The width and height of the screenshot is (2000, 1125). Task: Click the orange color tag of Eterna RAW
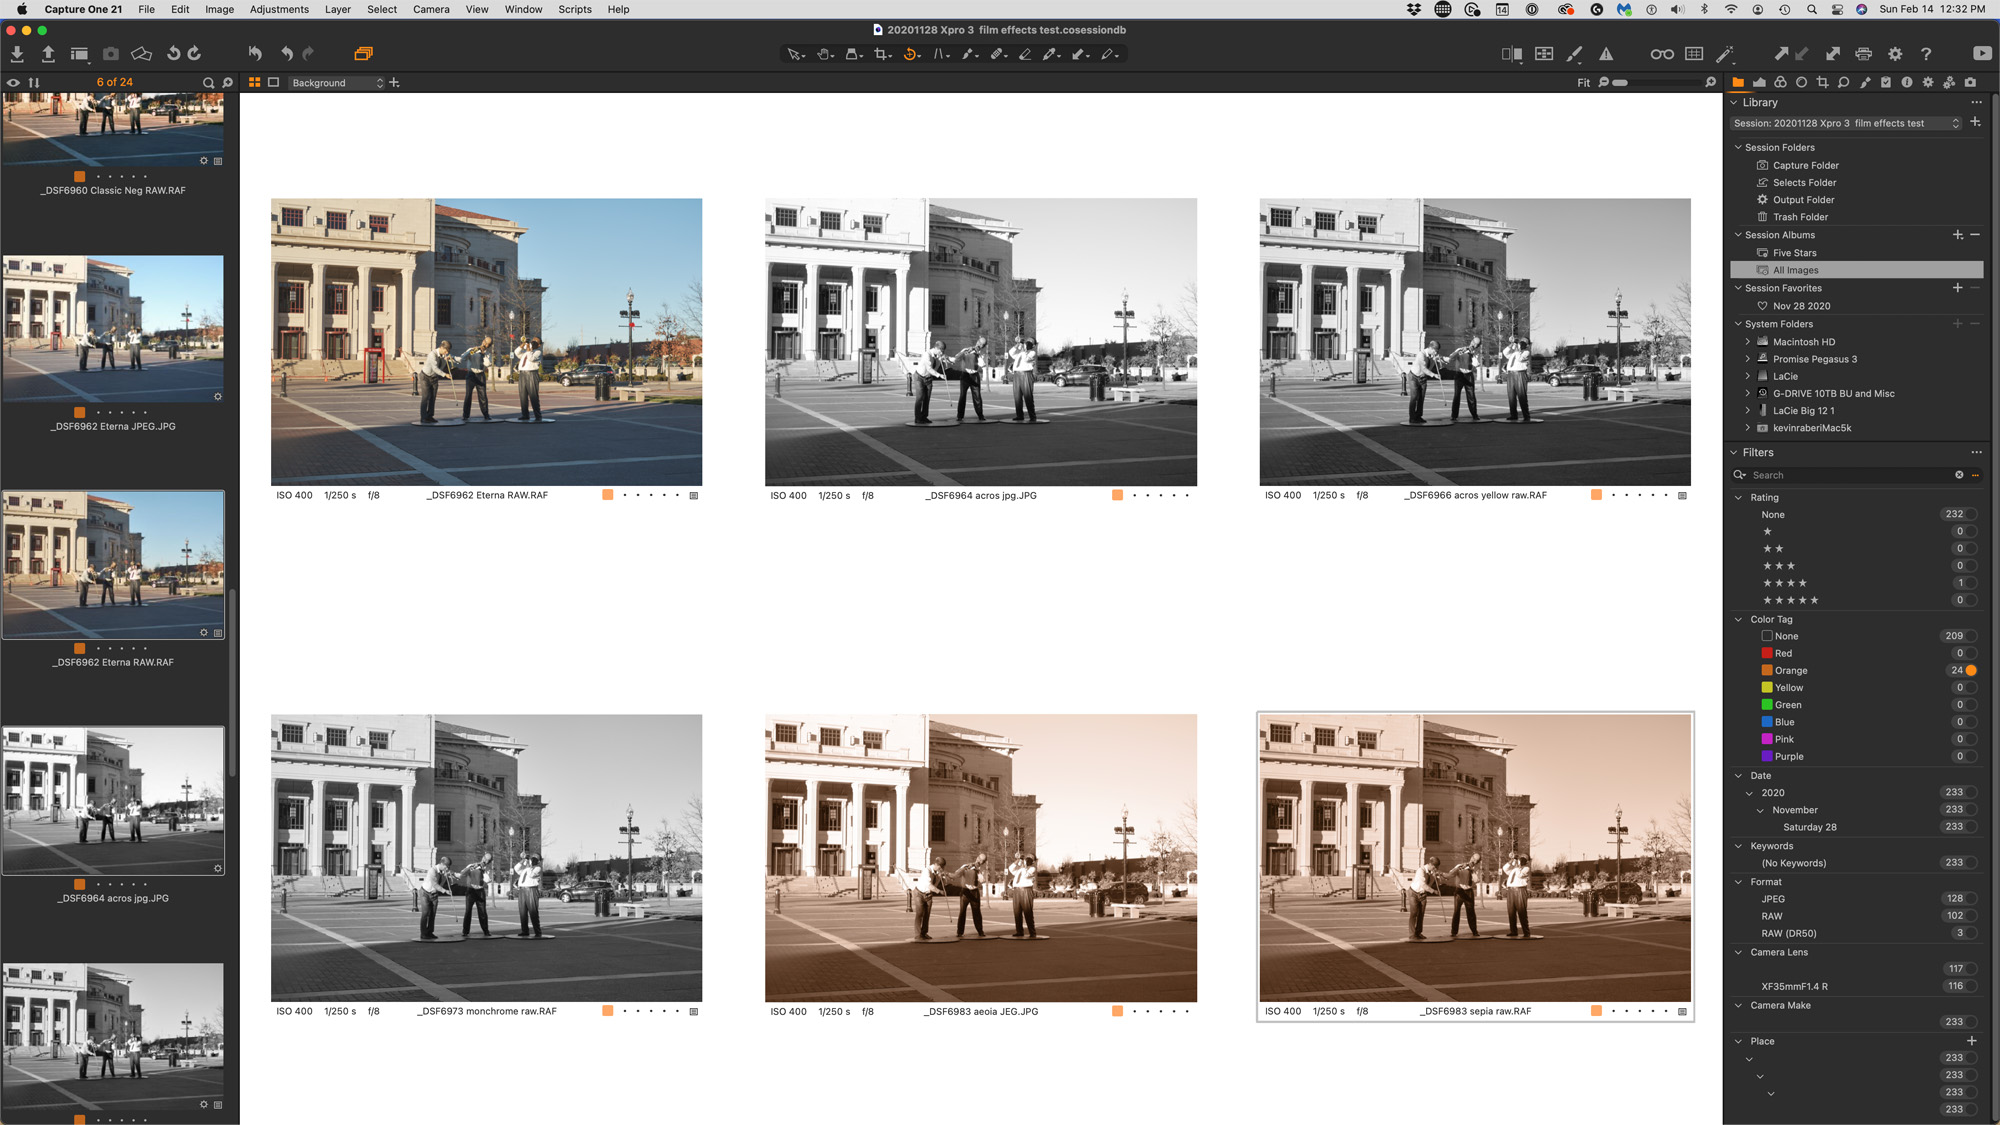click(607, 495)
